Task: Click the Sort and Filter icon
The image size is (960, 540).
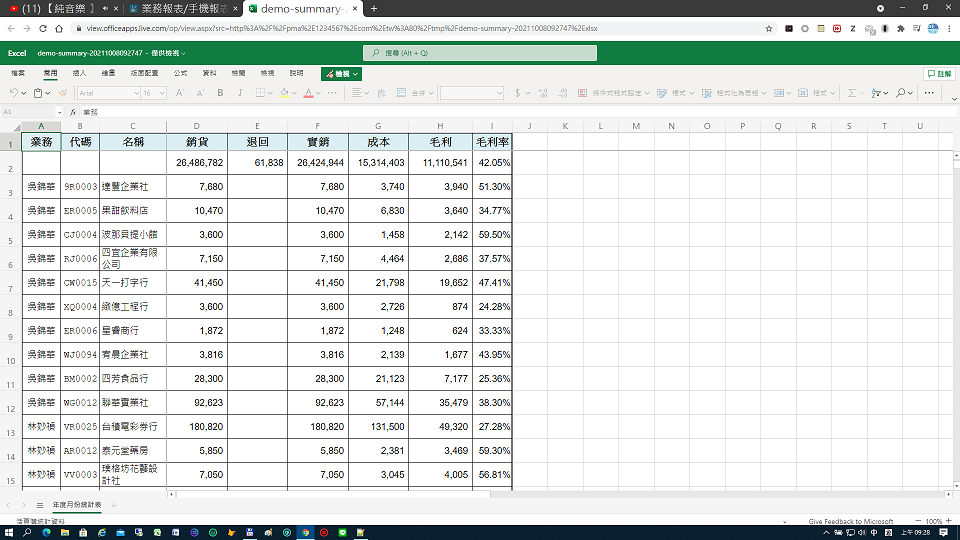Action: point(876,93)
